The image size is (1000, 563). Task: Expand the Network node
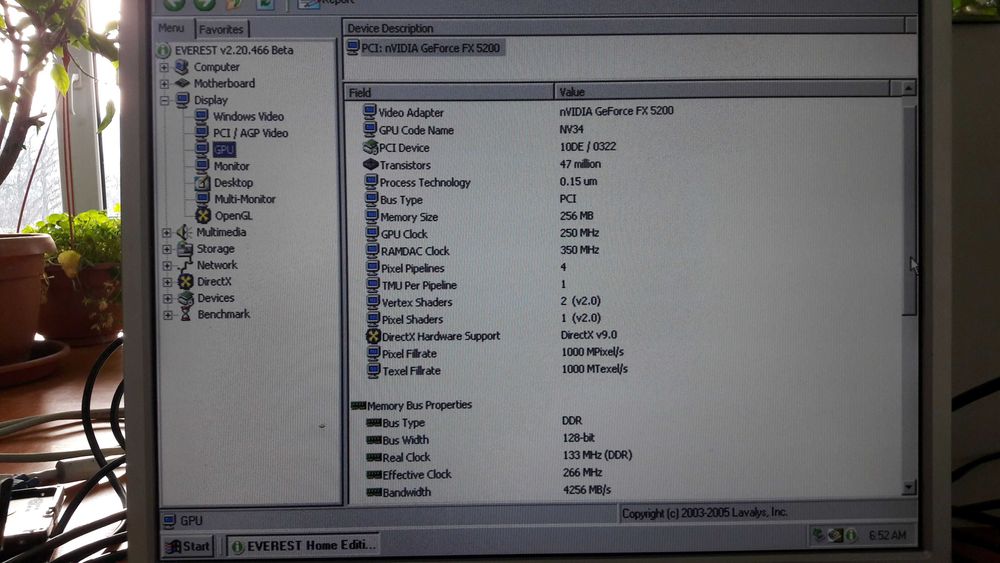167,266
